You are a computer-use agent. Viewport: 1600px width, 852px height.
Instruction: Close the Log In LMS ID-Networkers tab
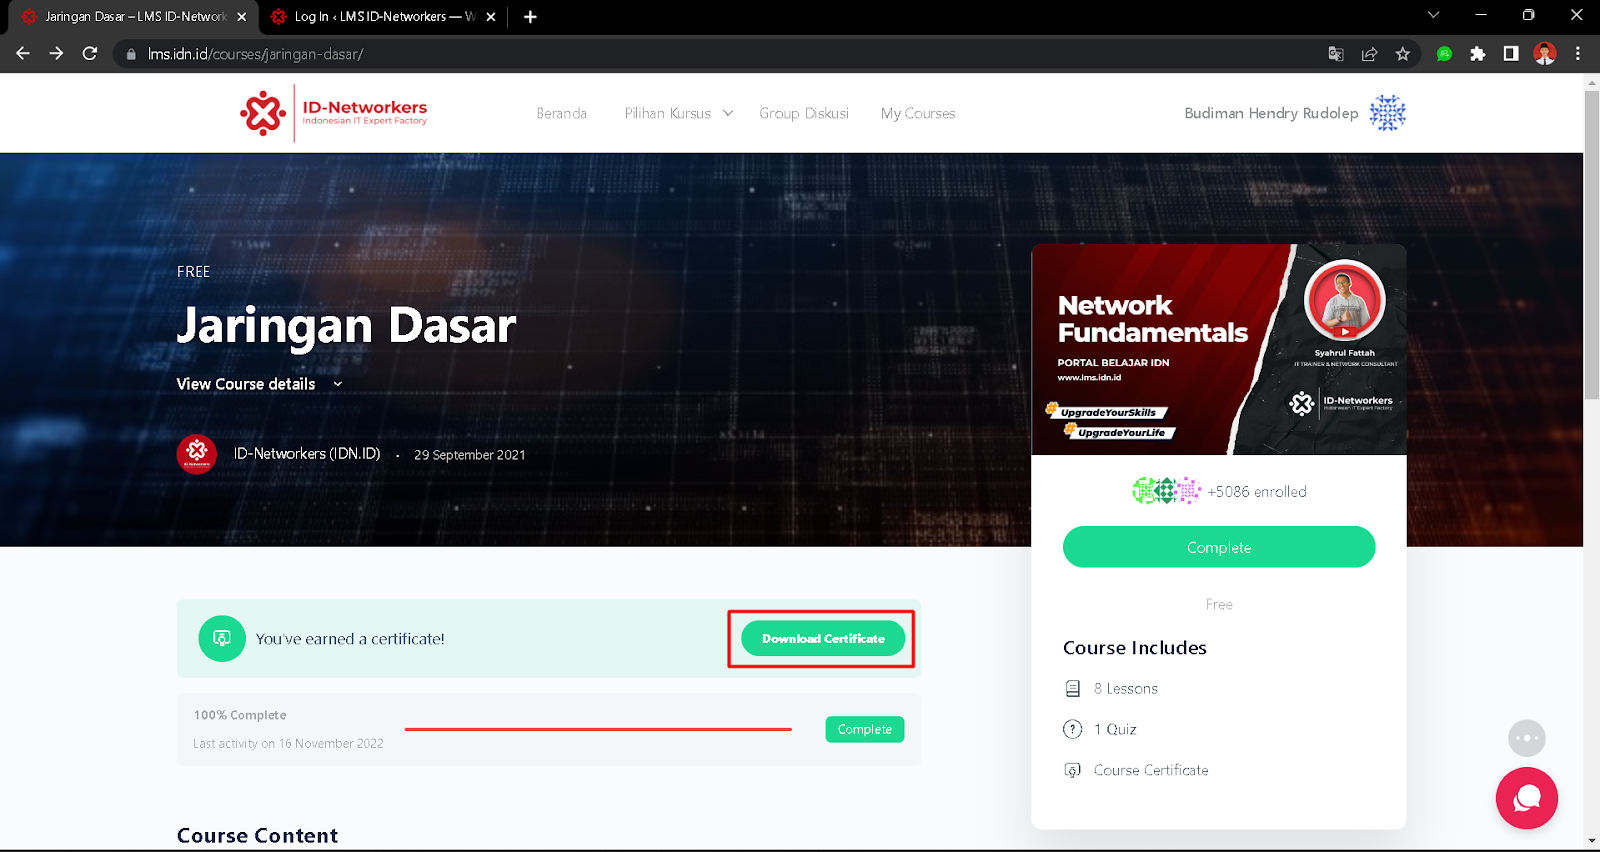tap(491, 16)
